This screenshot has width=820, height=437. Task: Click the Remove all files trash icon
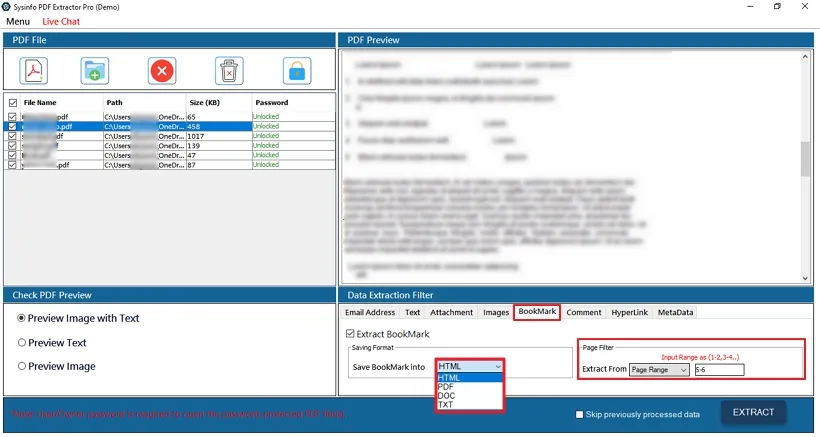pos(229,71)
